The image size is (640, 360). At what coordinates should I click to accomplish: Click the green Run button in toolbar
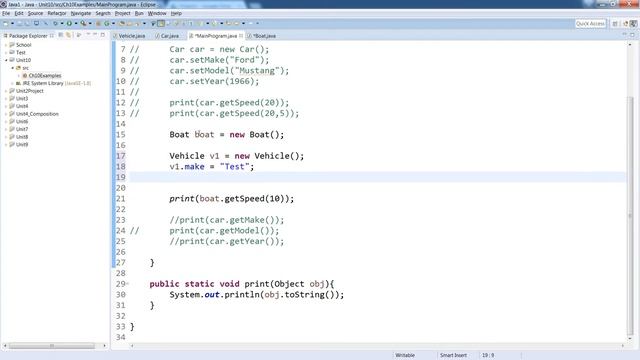(69, 24)
